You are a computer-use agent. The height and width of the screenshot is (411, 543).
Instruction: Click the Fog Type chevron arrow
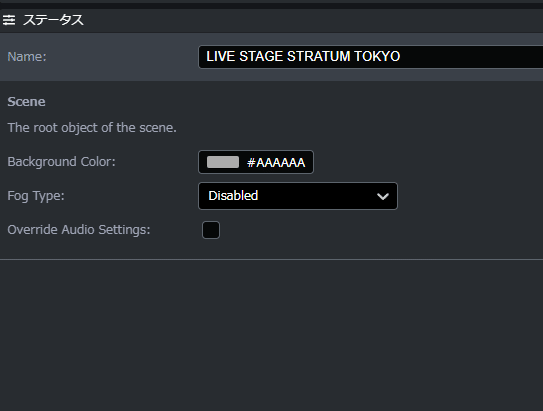click(383, 197)
